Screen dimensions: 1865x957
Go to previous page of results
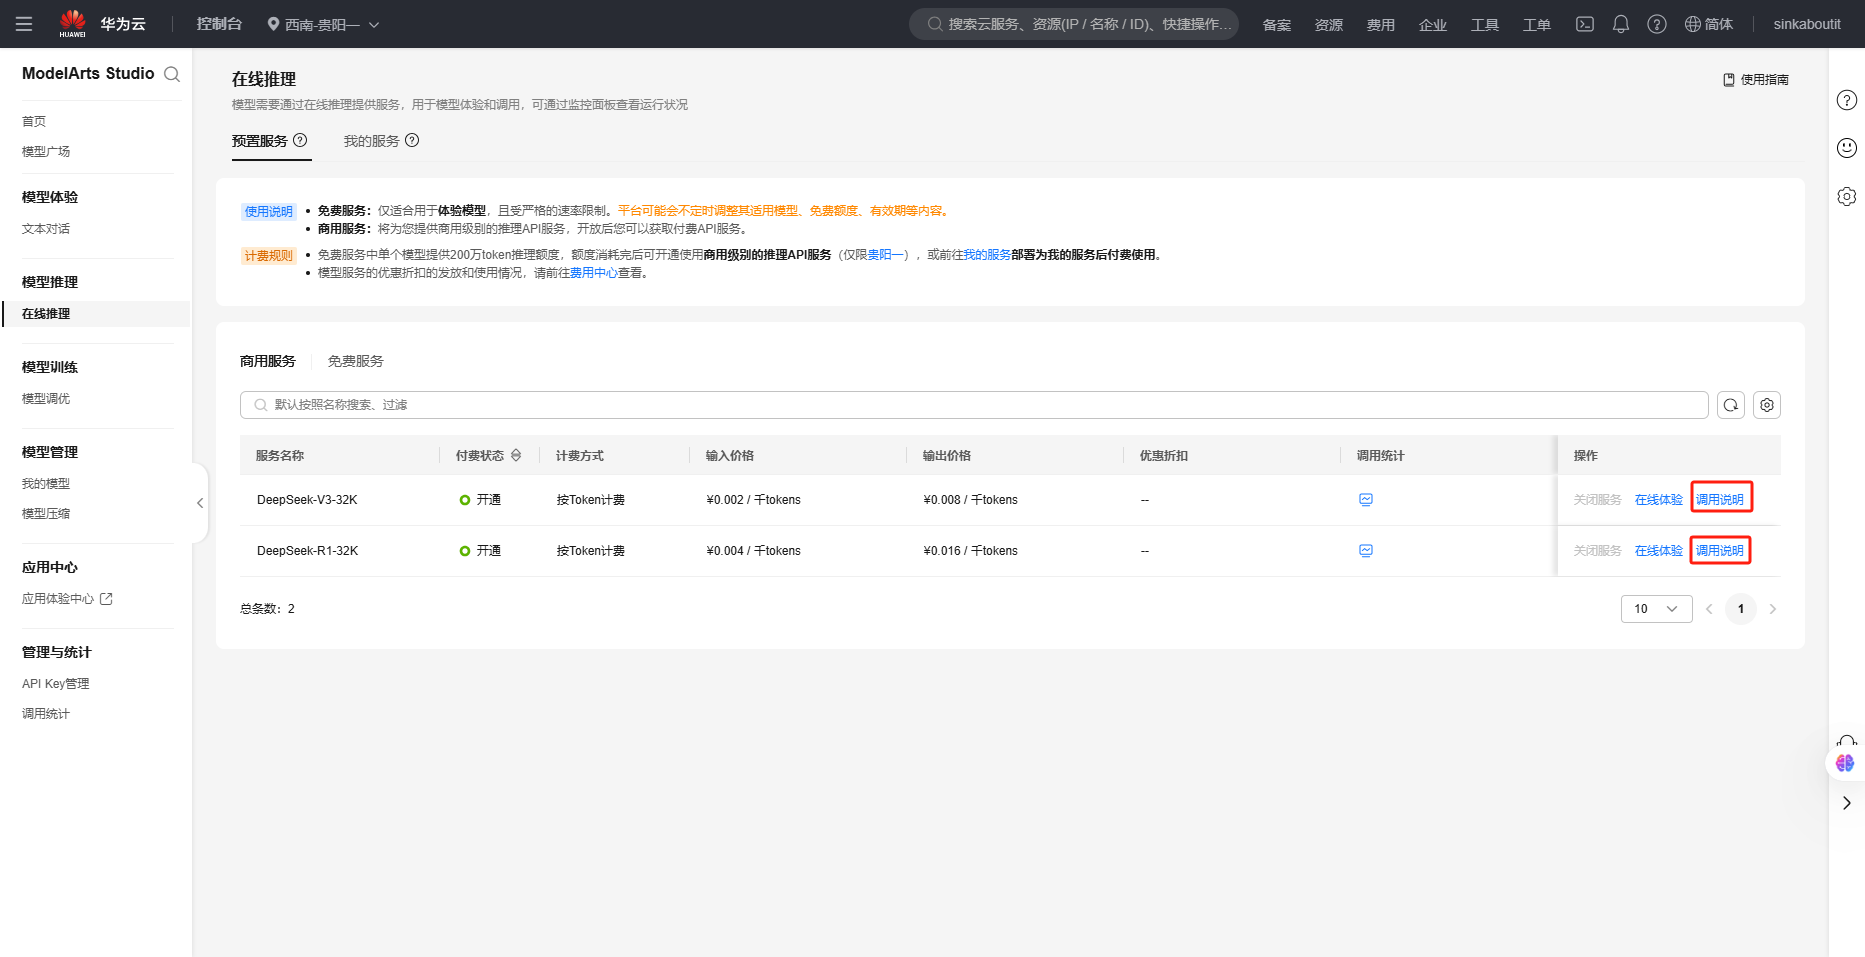pos(1709,609)
